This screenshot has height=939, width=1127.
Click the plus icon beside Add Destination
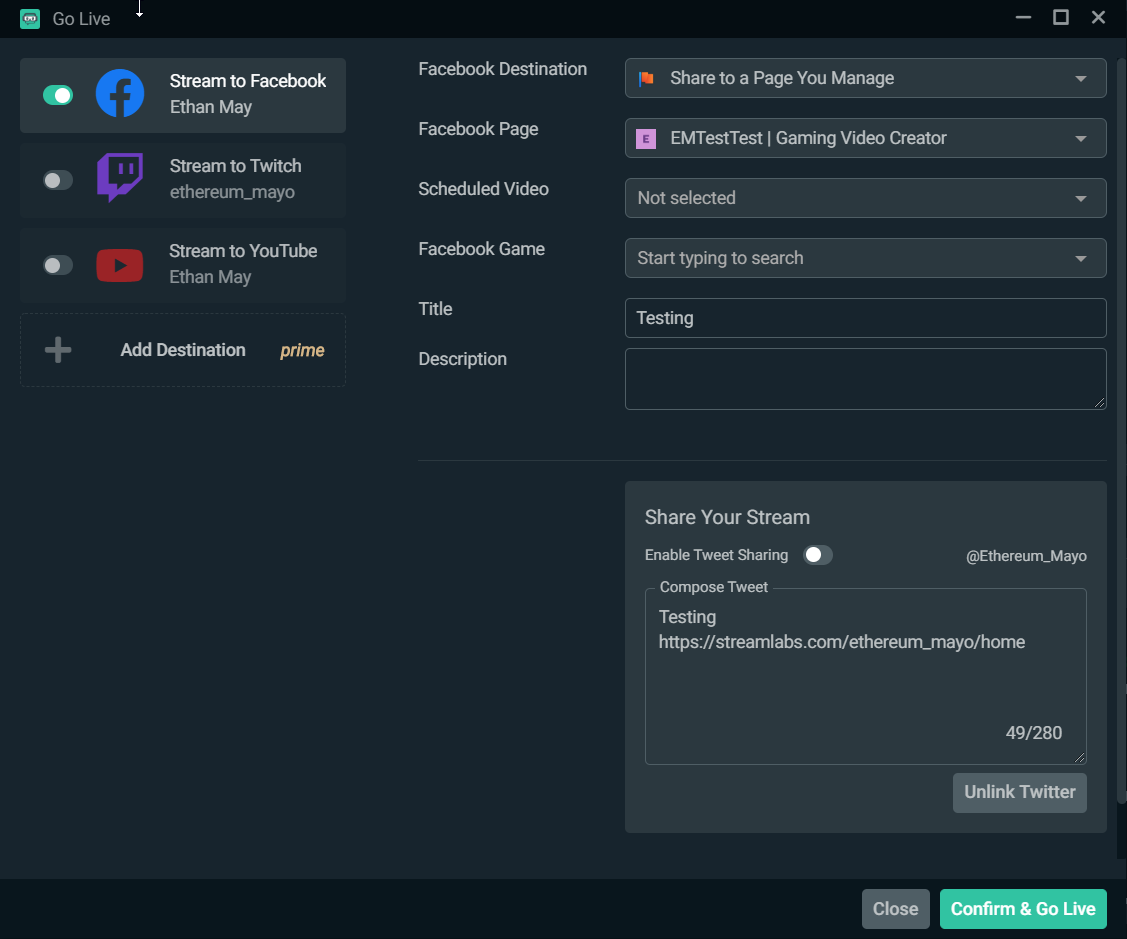pyautogui.click(x=58, y=350)
